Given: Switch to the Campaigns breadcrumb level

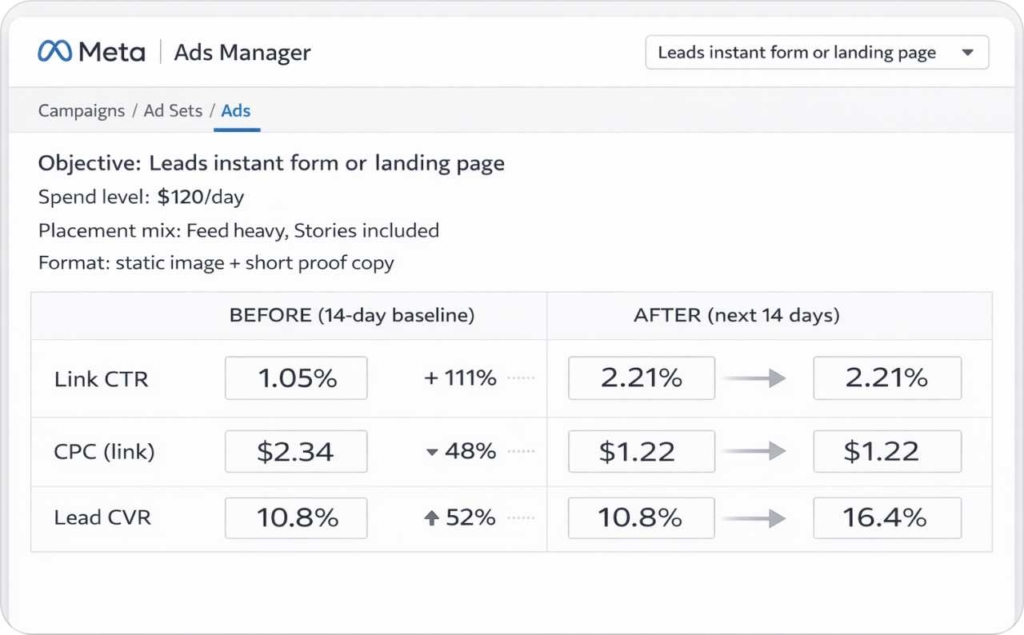Looking at the screenshot, I should [x=80, y=111].
